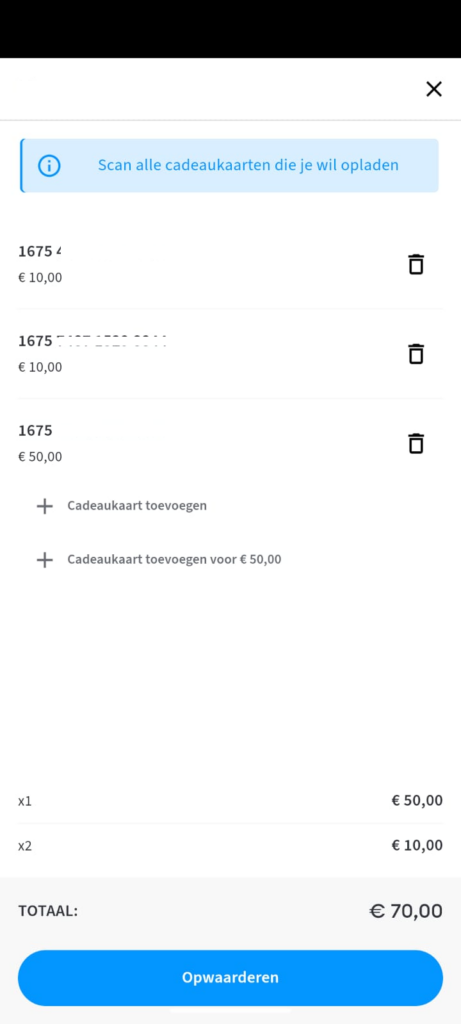Viewport: 461px width, 1024px height.
Task: Click the TOTAAL label
Action: click(x=48, y=911)
